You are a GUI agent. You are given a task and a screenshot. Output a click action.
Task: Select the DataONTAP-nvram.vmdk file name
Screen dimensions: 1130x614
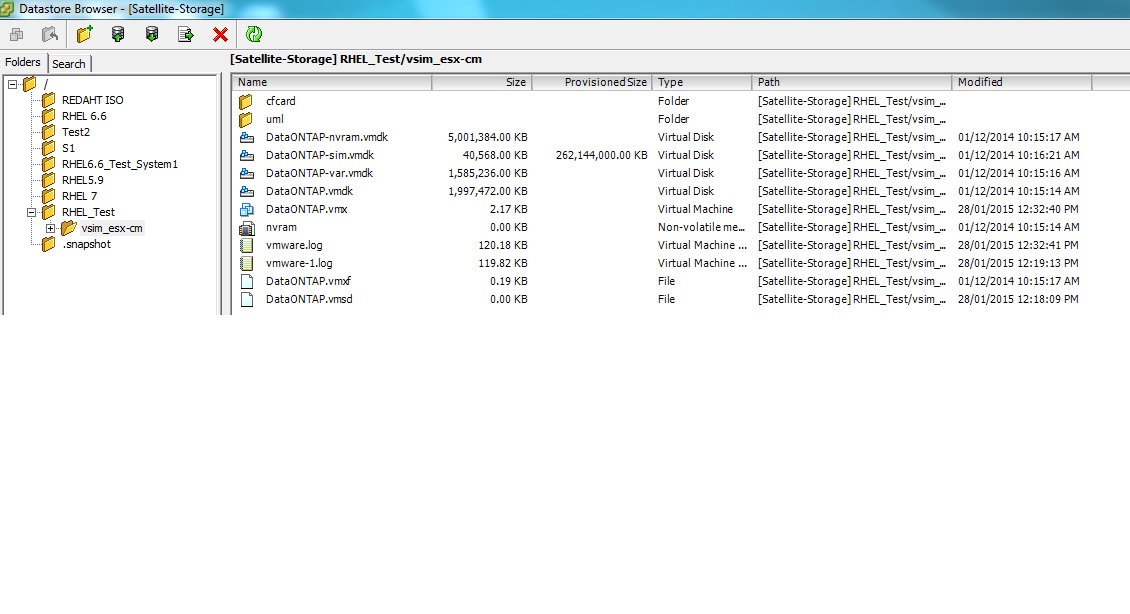326,137
